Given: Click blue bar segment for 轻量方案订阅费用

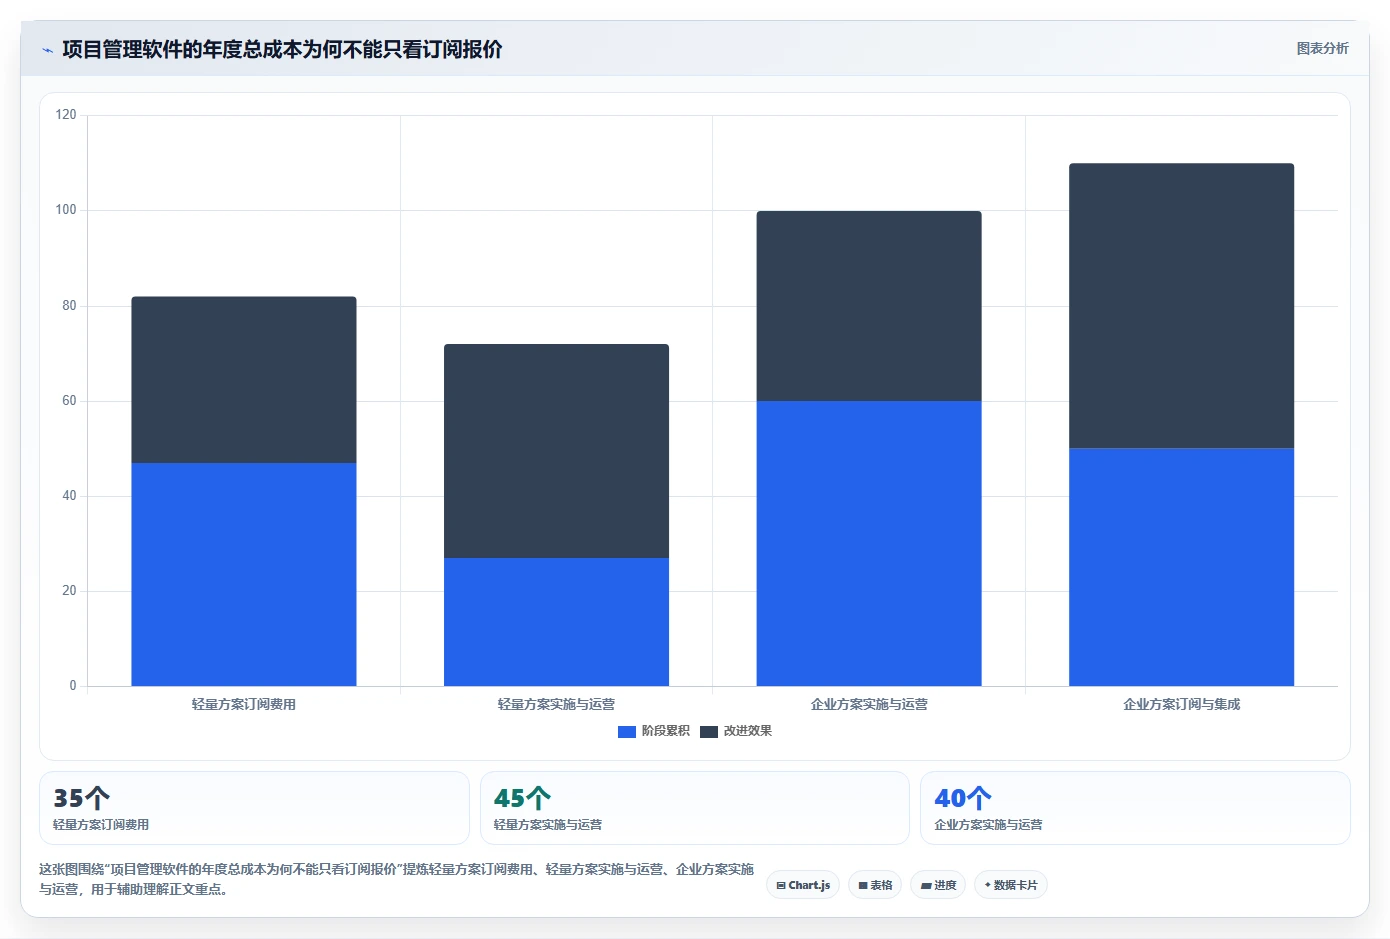Looking at the screenshot, I should click(x=244, y=574).
